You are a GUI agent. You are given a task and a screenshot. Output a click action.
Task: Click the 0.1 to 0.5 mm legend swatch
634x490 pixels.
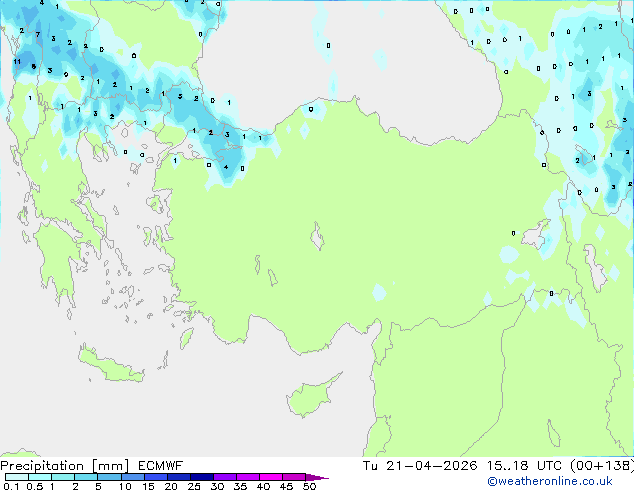(17, 477)
